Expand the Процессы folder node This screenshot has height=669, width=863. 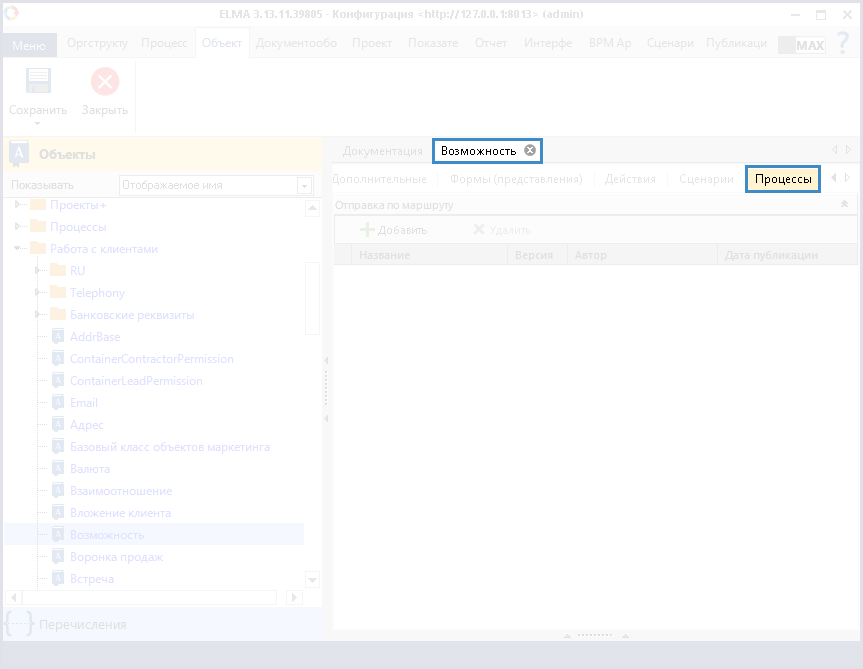[18, 227]
